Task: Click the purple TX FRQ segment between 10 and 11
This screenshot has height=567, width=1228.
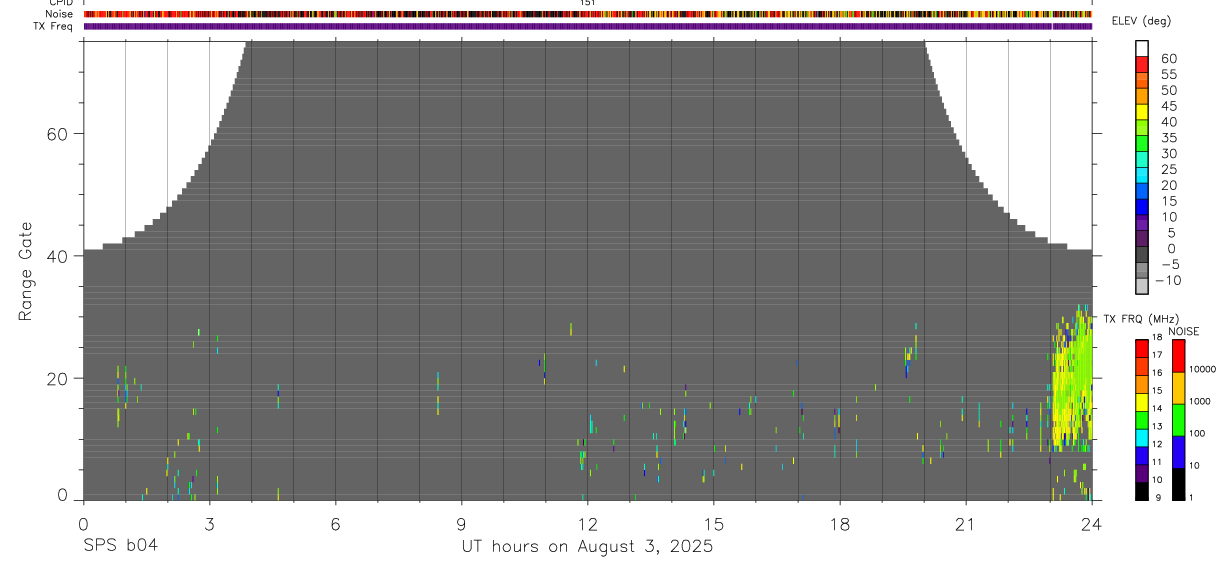Action: pos(1142,473)
